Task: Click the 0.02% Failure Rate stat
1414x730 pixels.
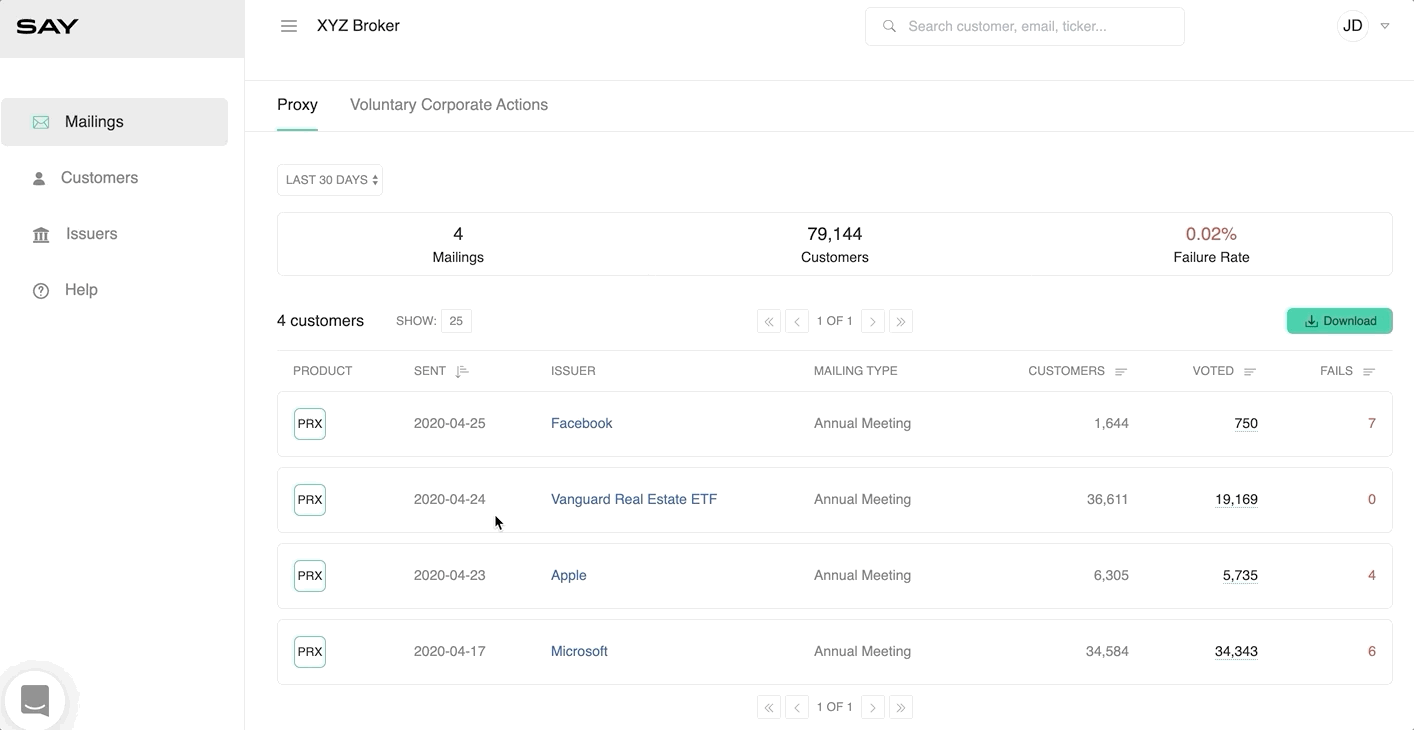Action: [1211, 244]
